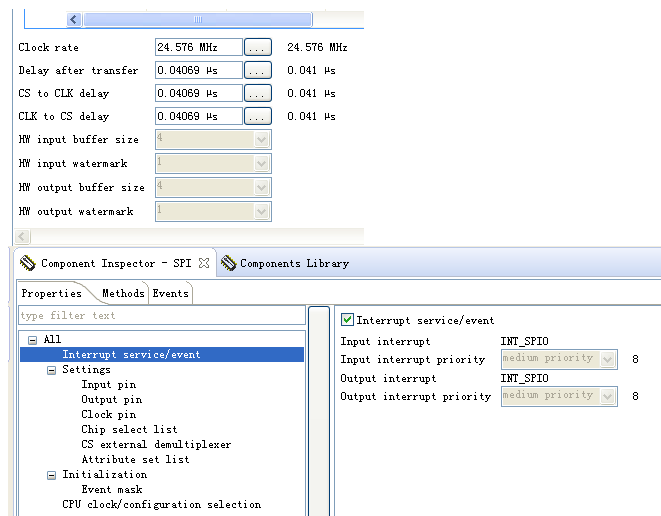Click the HW input buffer size label
The height and width of the screenshot is (516, 661).
tap(78, 140)
